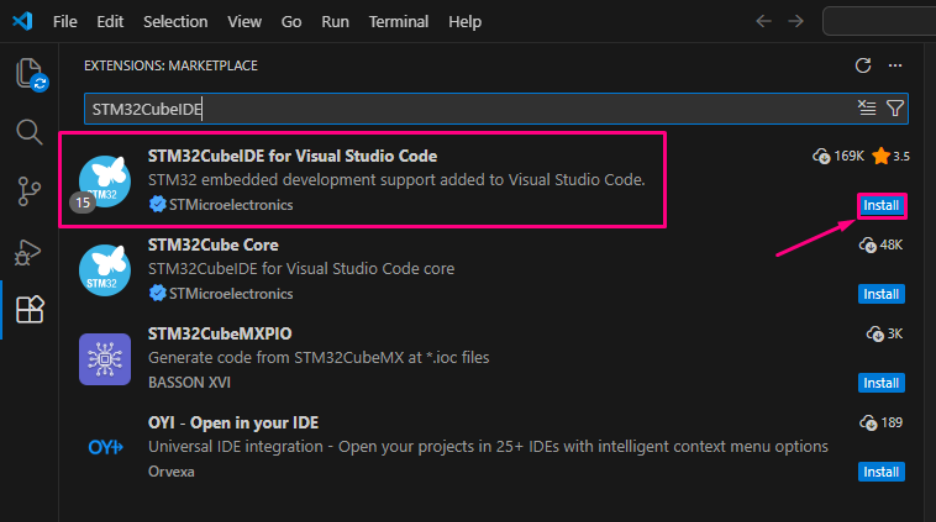Navigate forward with the right arrow
Viewport: 936px width, 522px height.
[796, 21]
